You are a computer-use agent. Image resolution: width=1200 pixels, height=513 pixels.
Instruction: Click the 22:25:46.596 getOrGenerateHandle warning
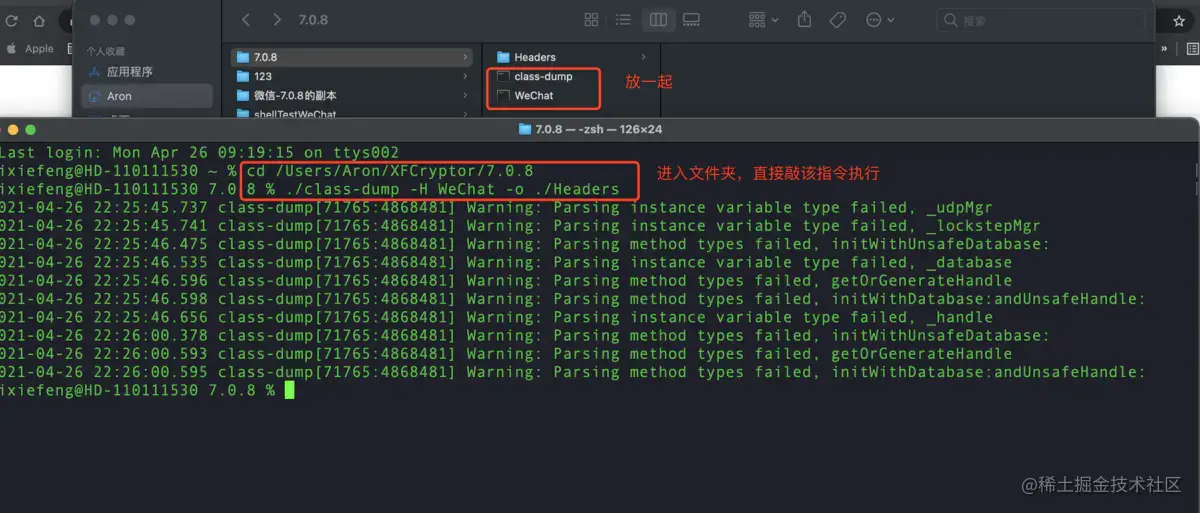(506, 281)
